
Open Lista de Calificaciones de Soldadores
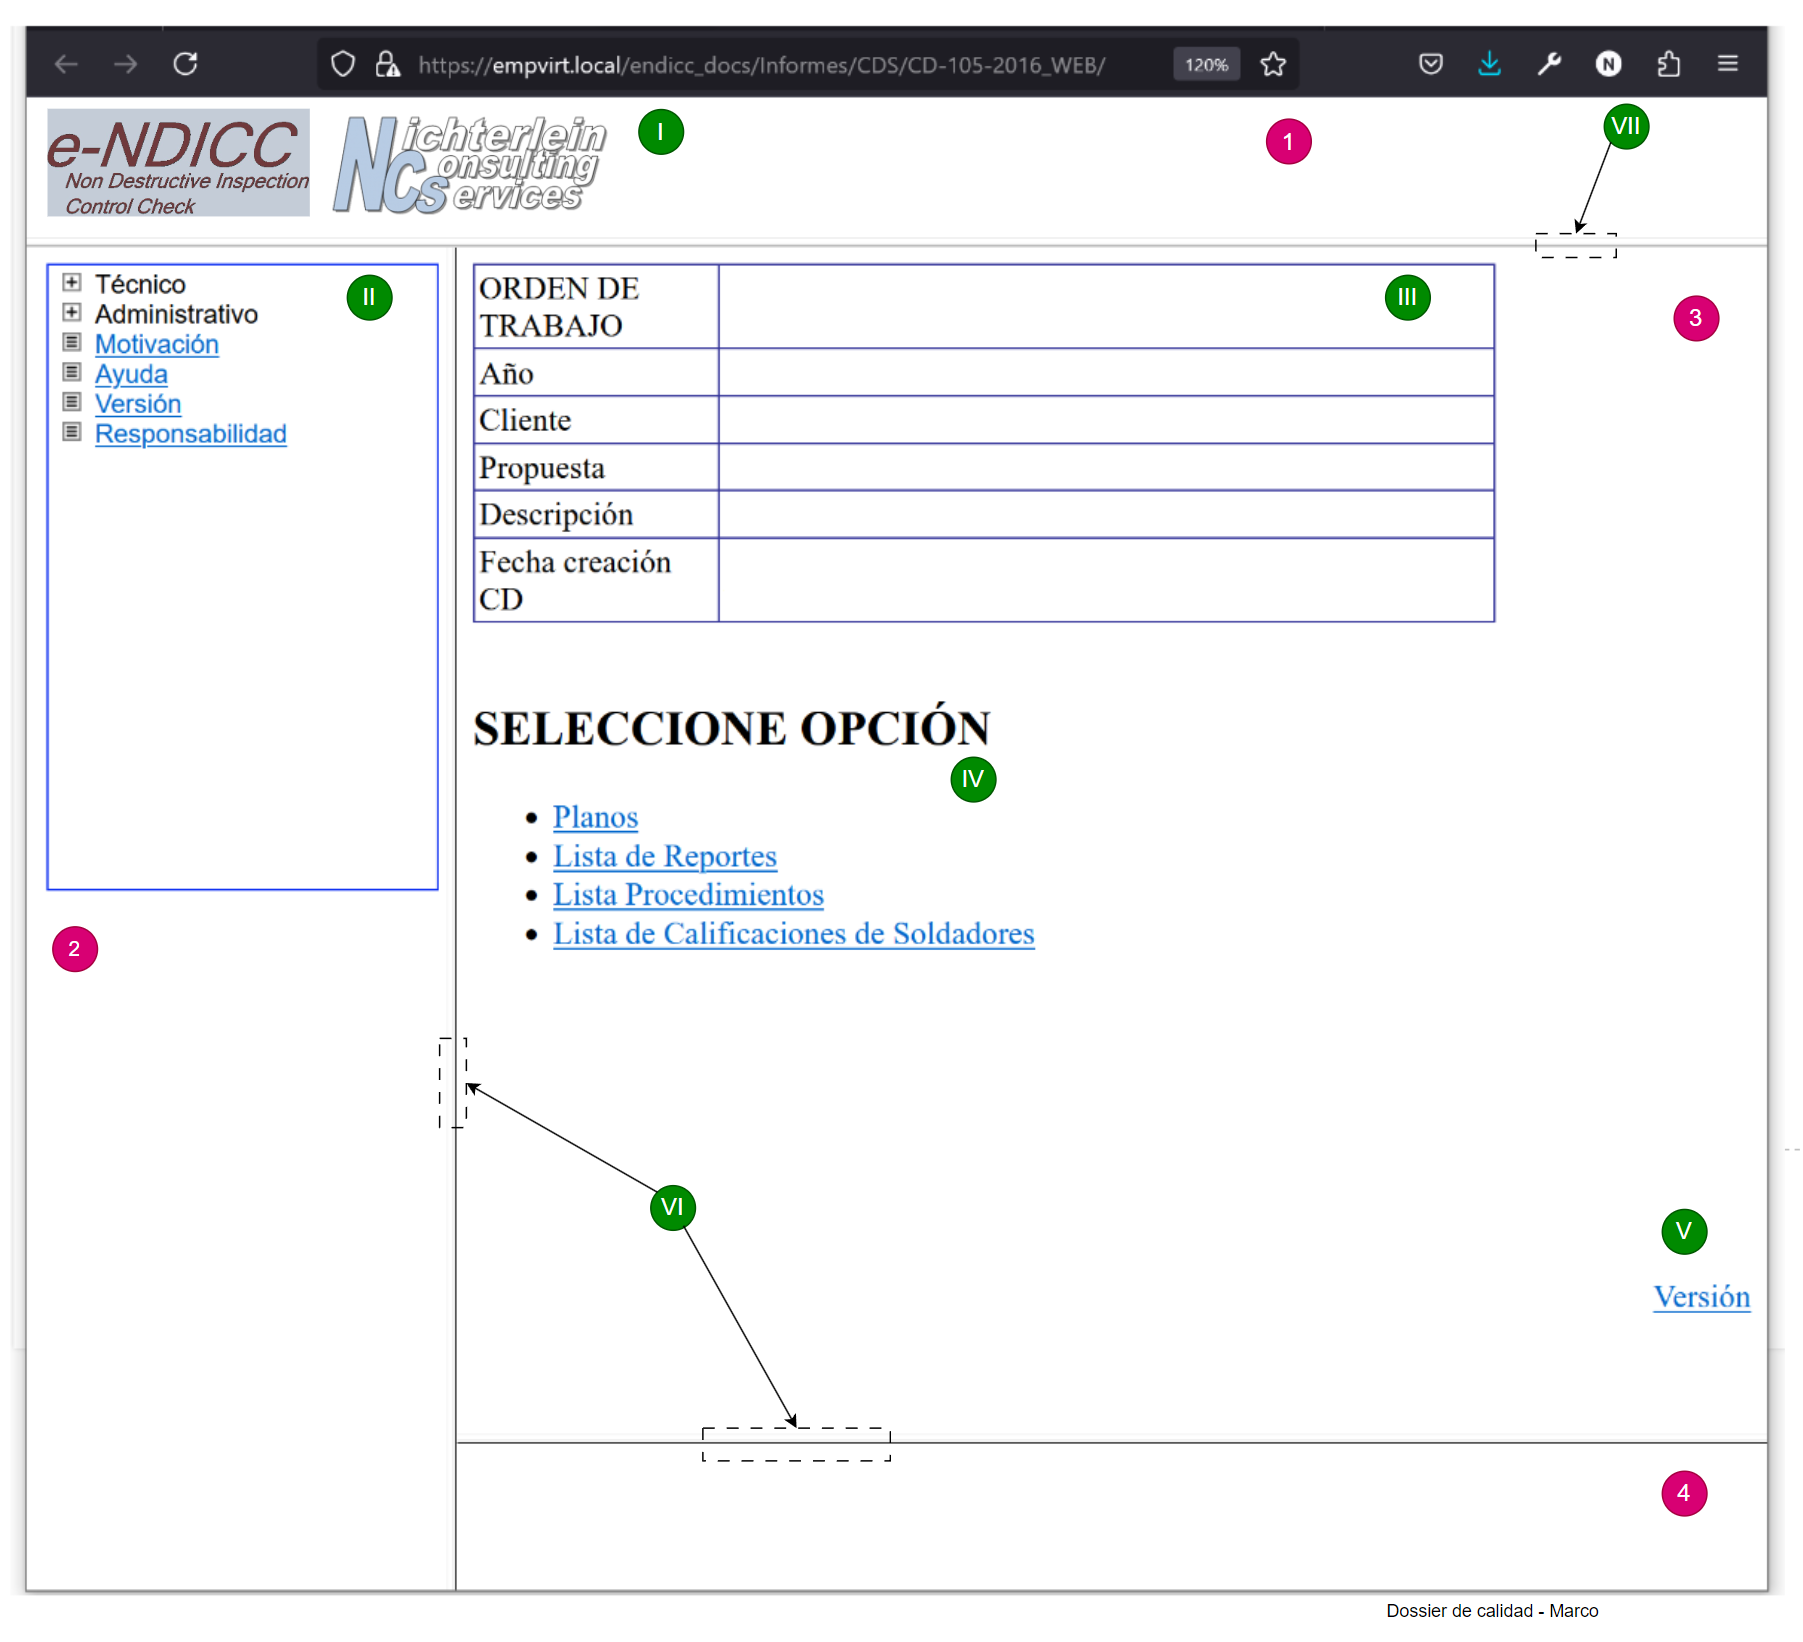click(x=793, y=933)
